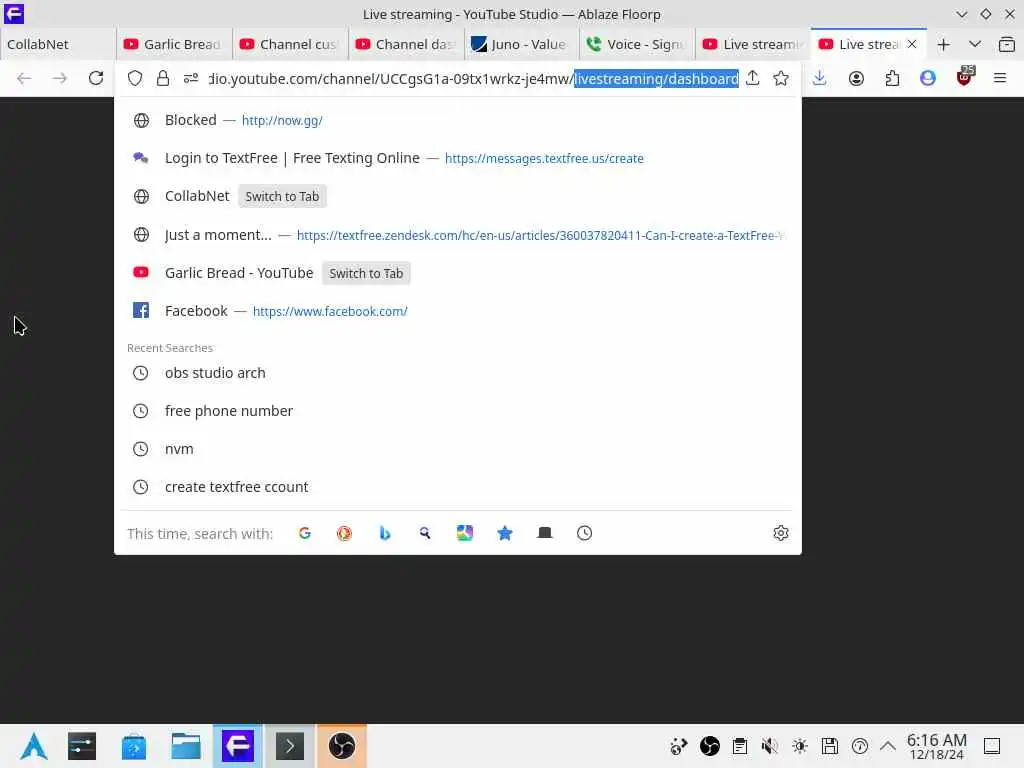Viewport: 1024px width, 768px height.
Task: Open site permissions icon in address bar
Action: (191, 78)
